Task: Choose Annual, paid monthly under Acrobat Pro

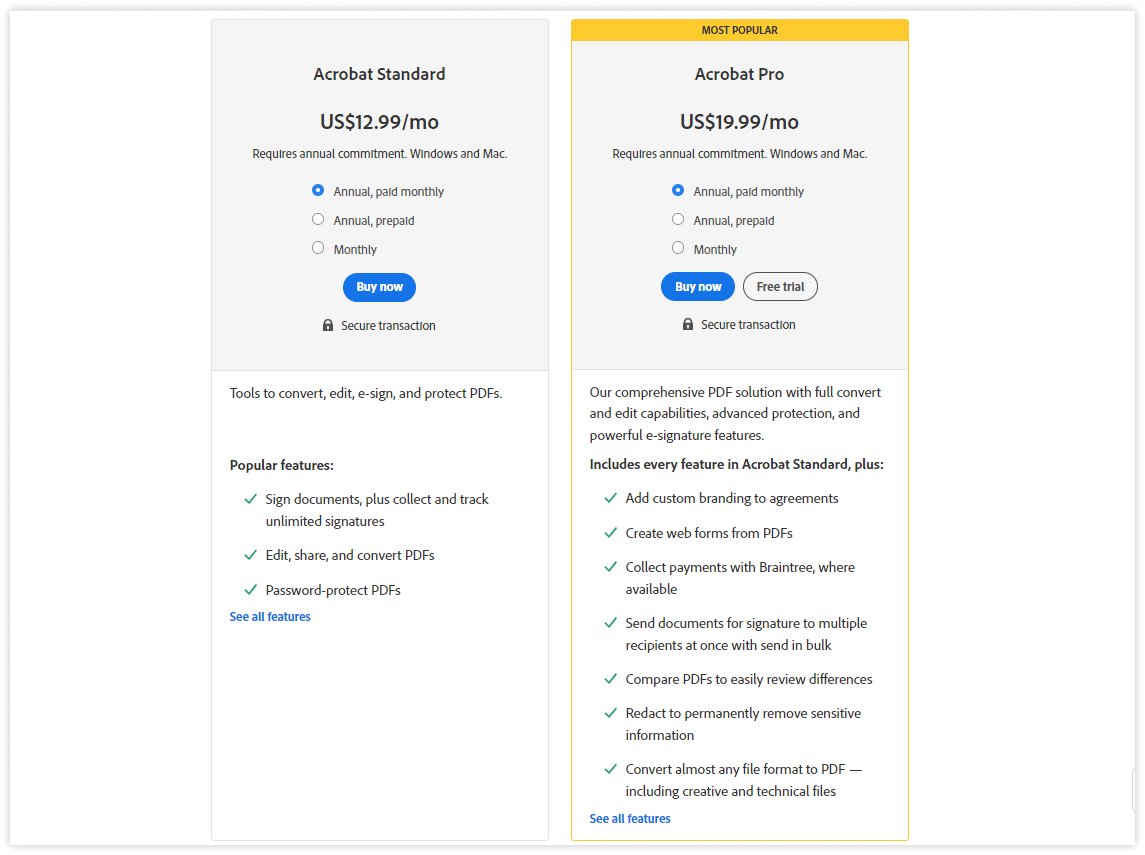Action: pos(678,190)
